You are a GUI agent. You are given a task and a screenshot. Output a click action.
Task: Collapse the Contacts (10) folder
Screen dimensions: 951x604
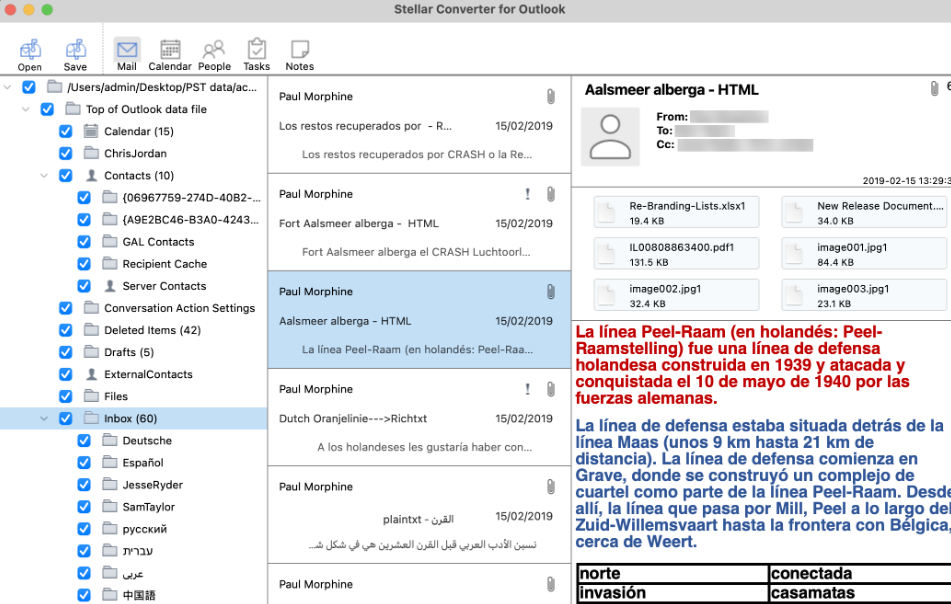click(44, 175)
